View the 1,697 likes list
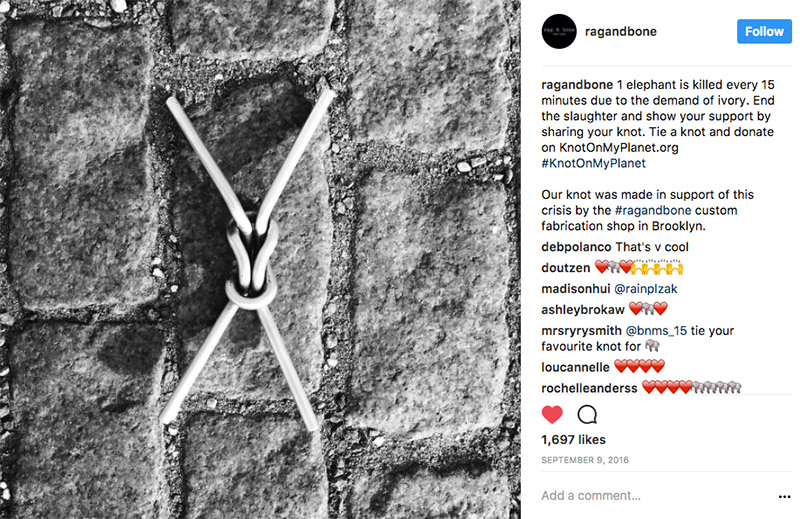The height and width of the screenshot is (519, 800). [x=573, y=439]
